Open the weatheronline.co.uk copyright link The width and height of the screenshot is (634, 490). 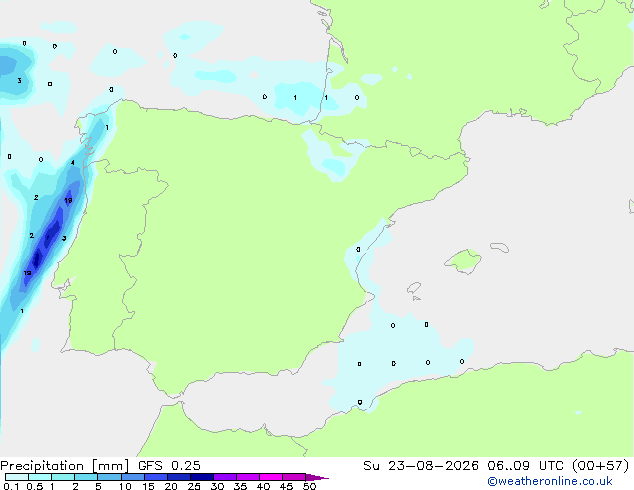tap(550, 481)
